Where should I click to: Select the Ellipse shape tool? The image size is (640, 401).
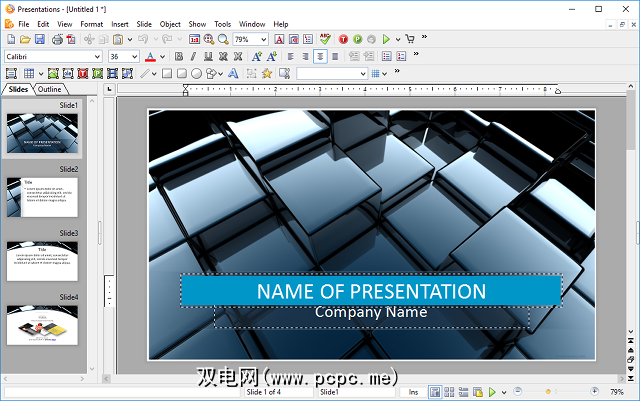[197, 73]
